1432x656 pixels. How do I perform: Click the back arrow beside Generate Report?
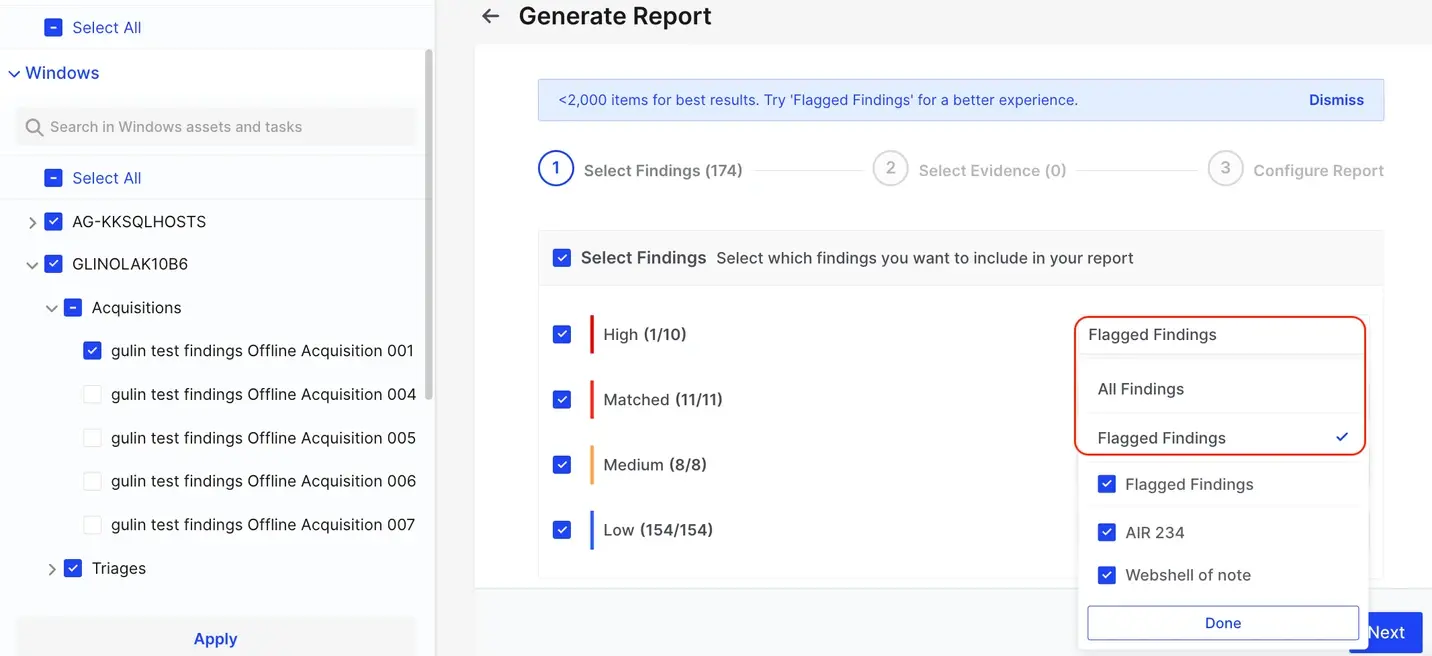point(490,16)
